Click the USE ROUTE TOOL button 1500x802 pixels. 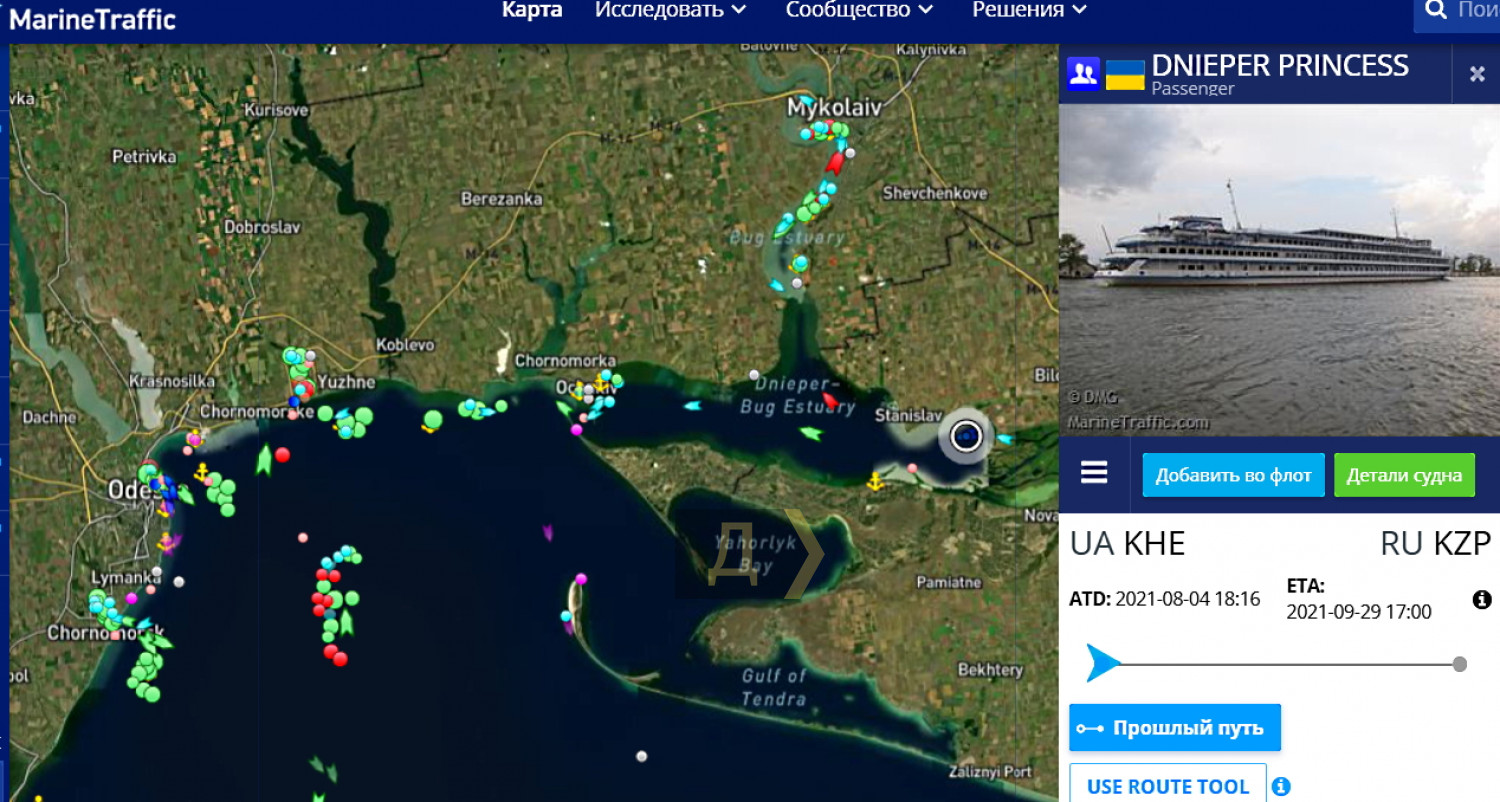1167,786
